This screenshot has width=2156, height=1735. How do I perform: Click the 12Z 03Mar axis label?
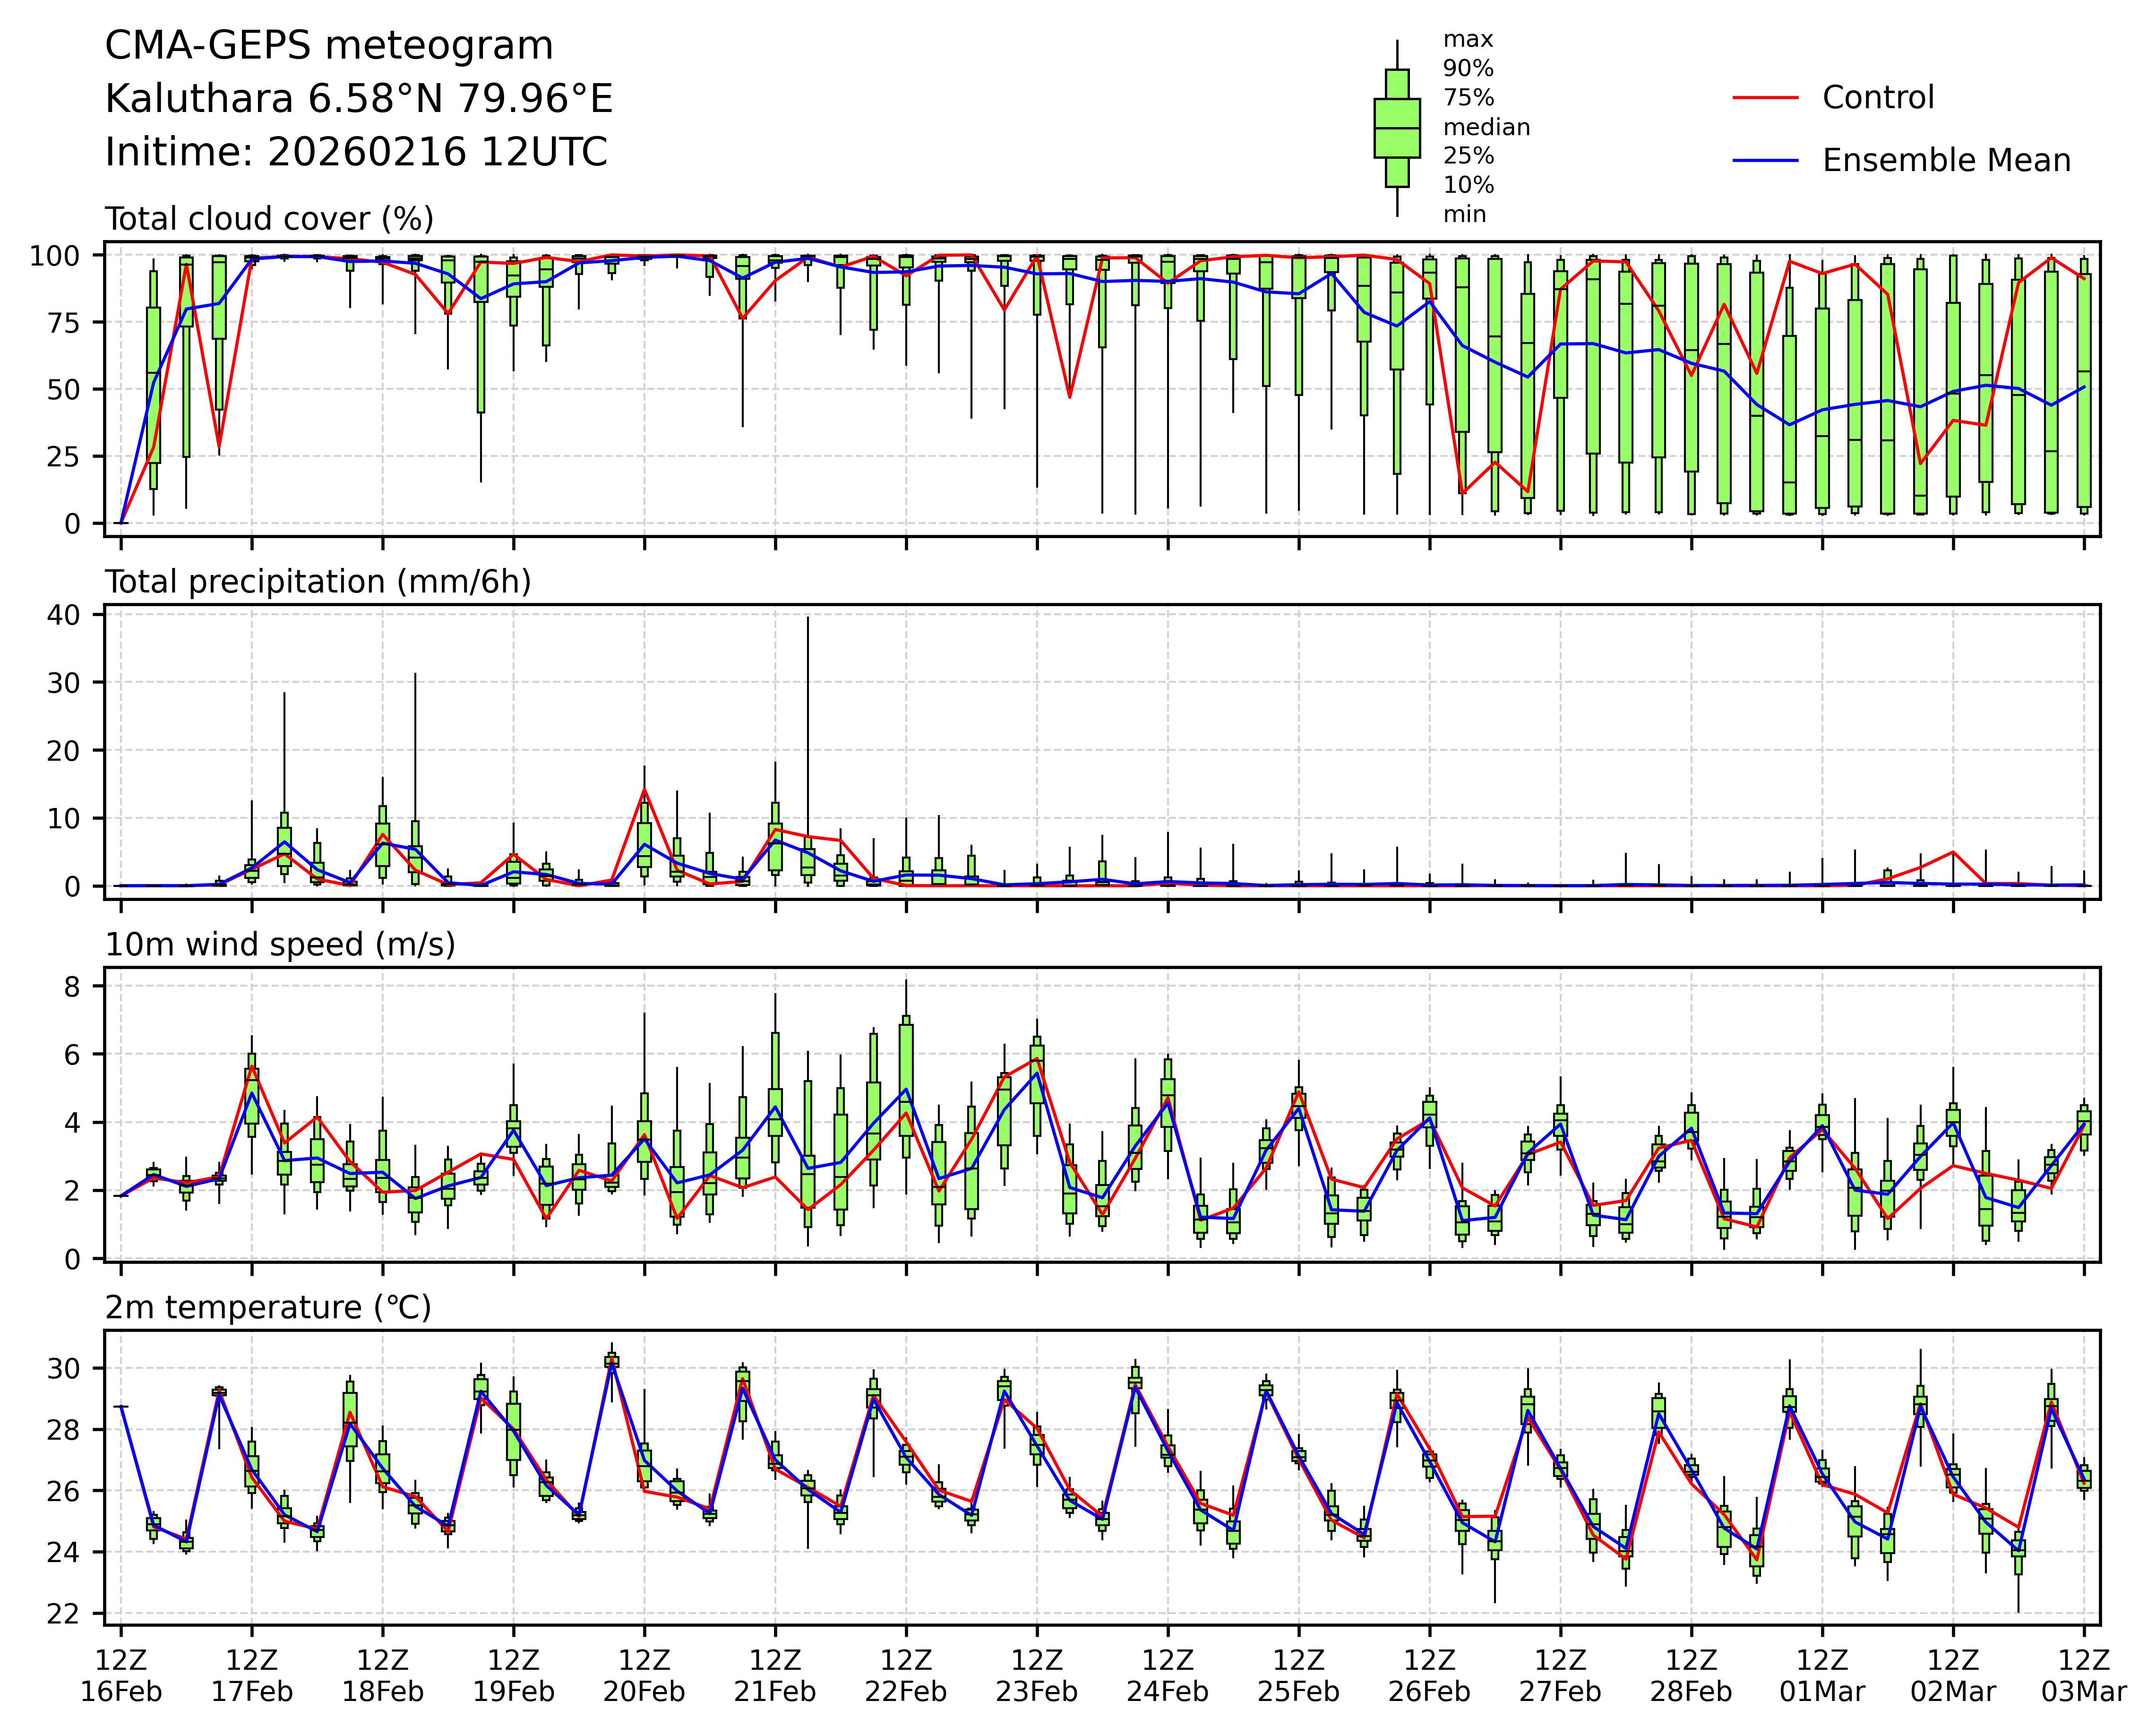tap(2083, 1676)
